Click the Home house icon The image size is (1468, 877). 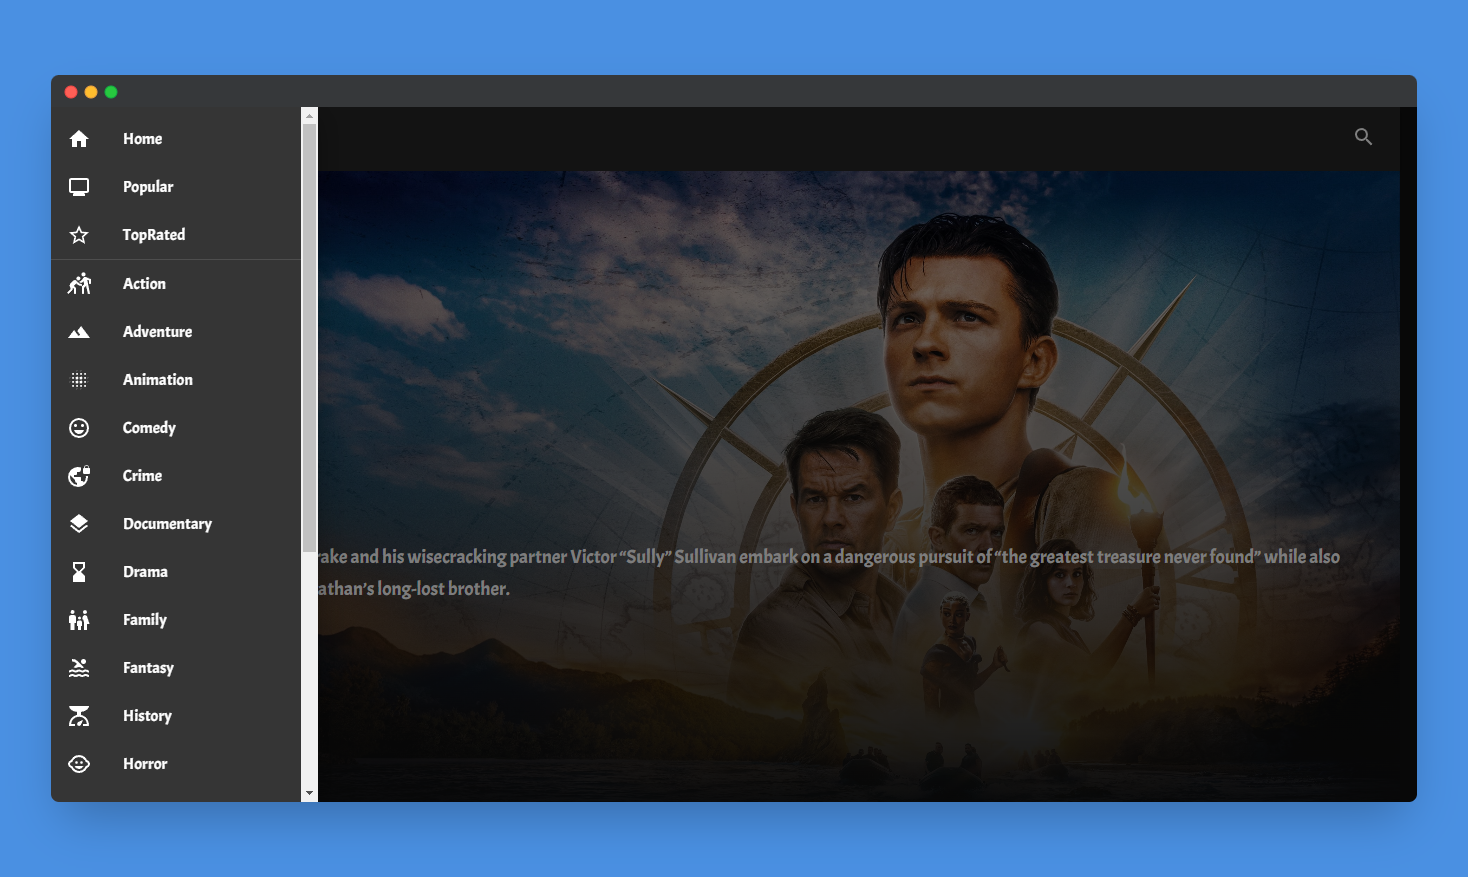pyautogui.click(x=79, y=139)
